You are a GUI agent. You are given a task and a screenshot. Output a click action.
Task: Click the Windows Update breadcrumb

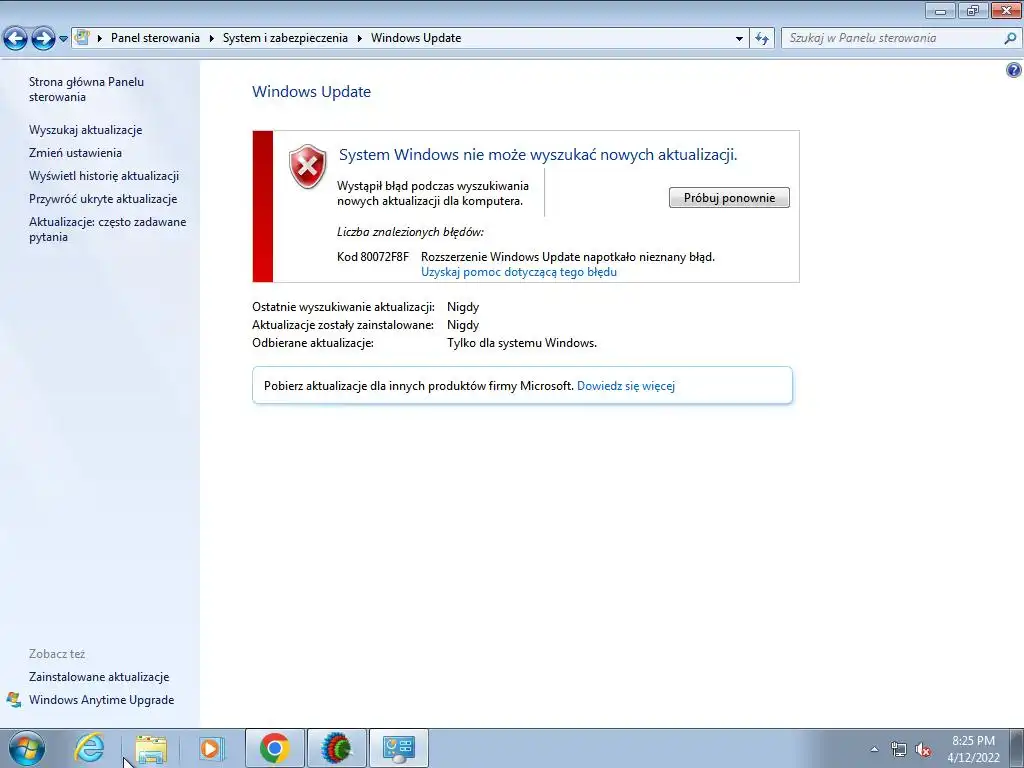[x=416, y=38]
